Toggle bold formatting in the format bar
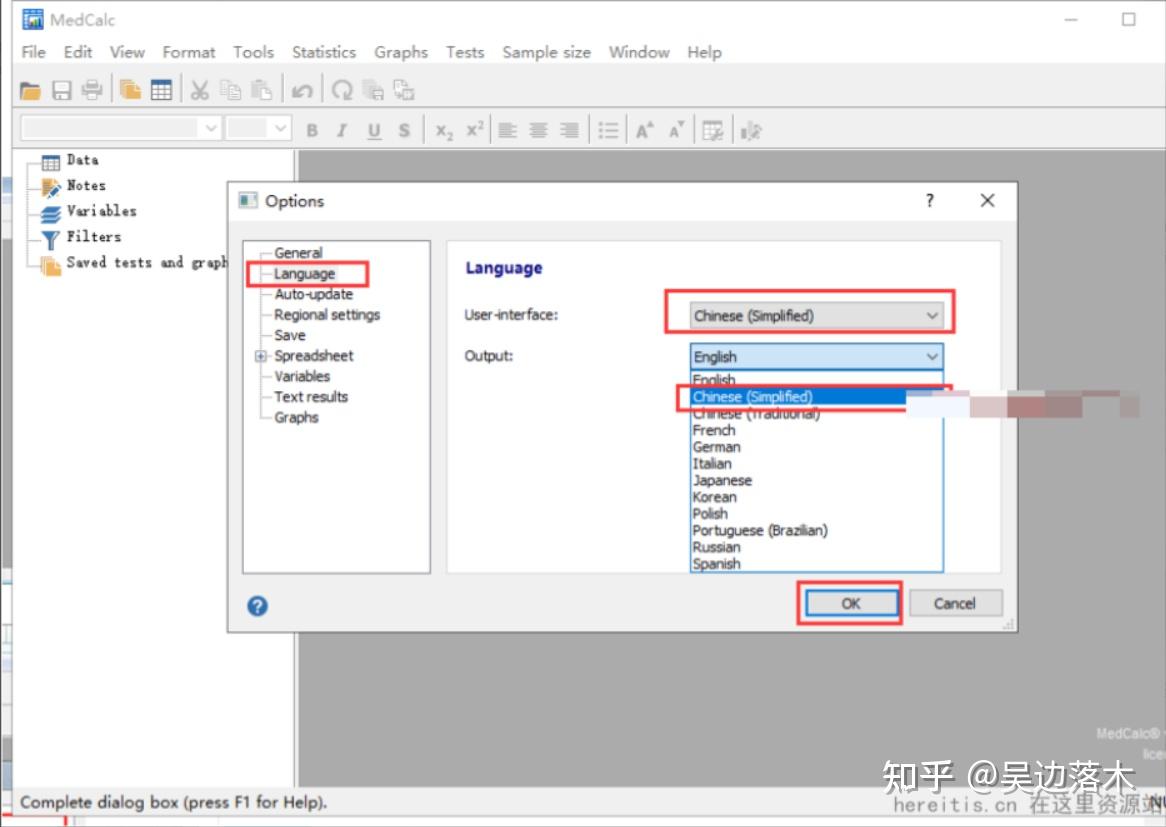Image resolution: width=1166 pixels, height=827 pixels. tap(312, 129)
